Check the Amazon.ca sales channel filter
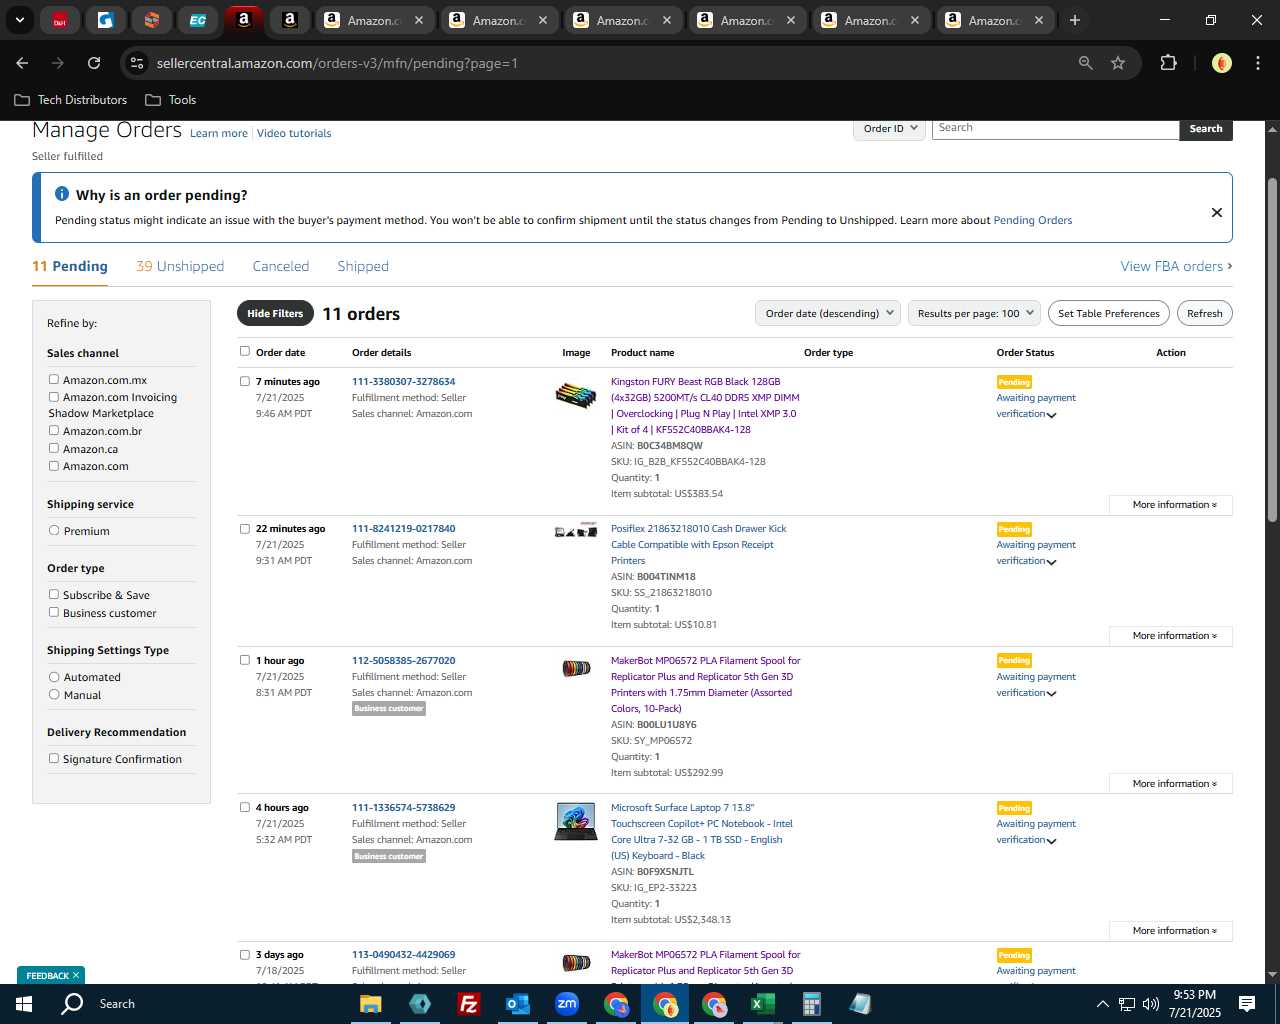1280x1024 pixels. [x=54, y=448]
